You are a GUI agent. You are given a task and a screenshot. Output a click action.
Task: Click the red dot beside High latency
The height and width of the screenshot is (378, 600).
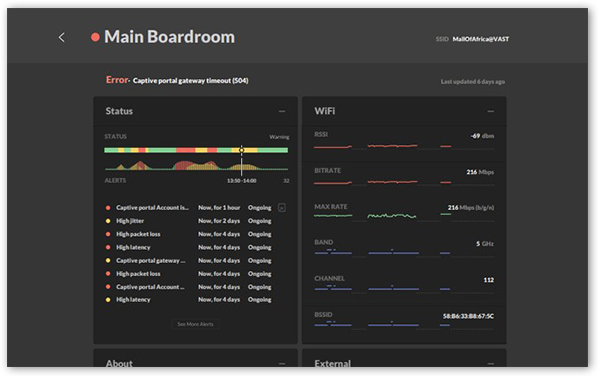[108, 247]
